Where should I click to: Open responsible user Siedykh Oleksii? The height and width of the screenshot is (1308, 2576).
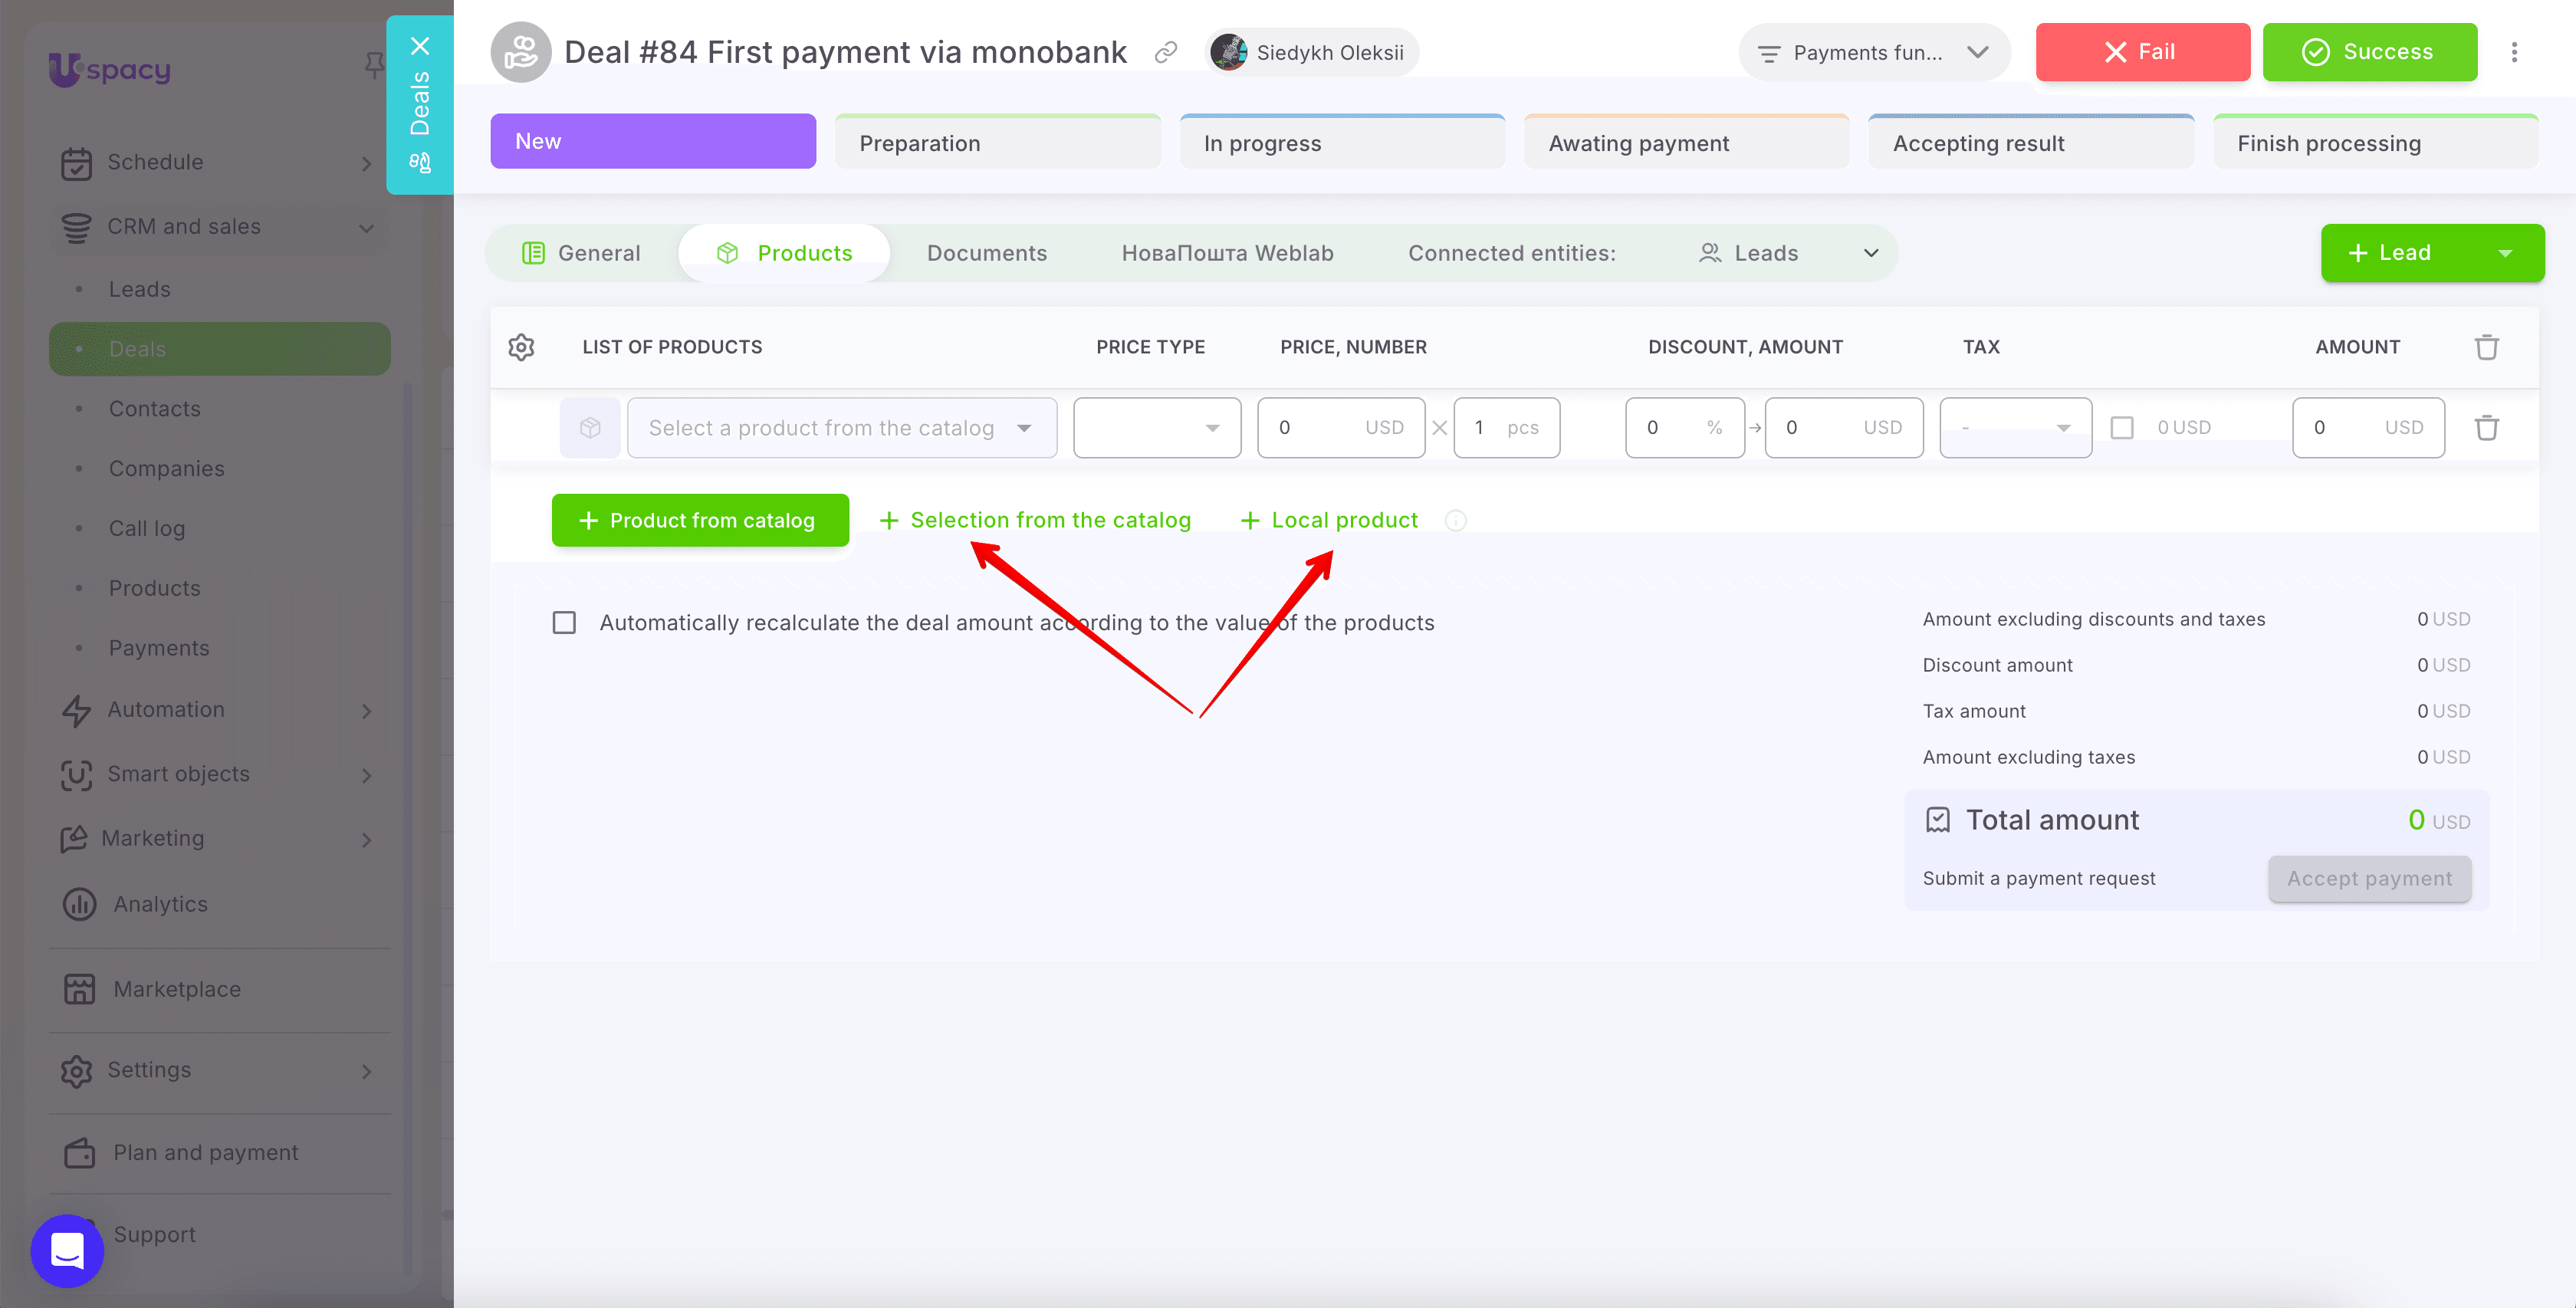(x=1312, y=52)
